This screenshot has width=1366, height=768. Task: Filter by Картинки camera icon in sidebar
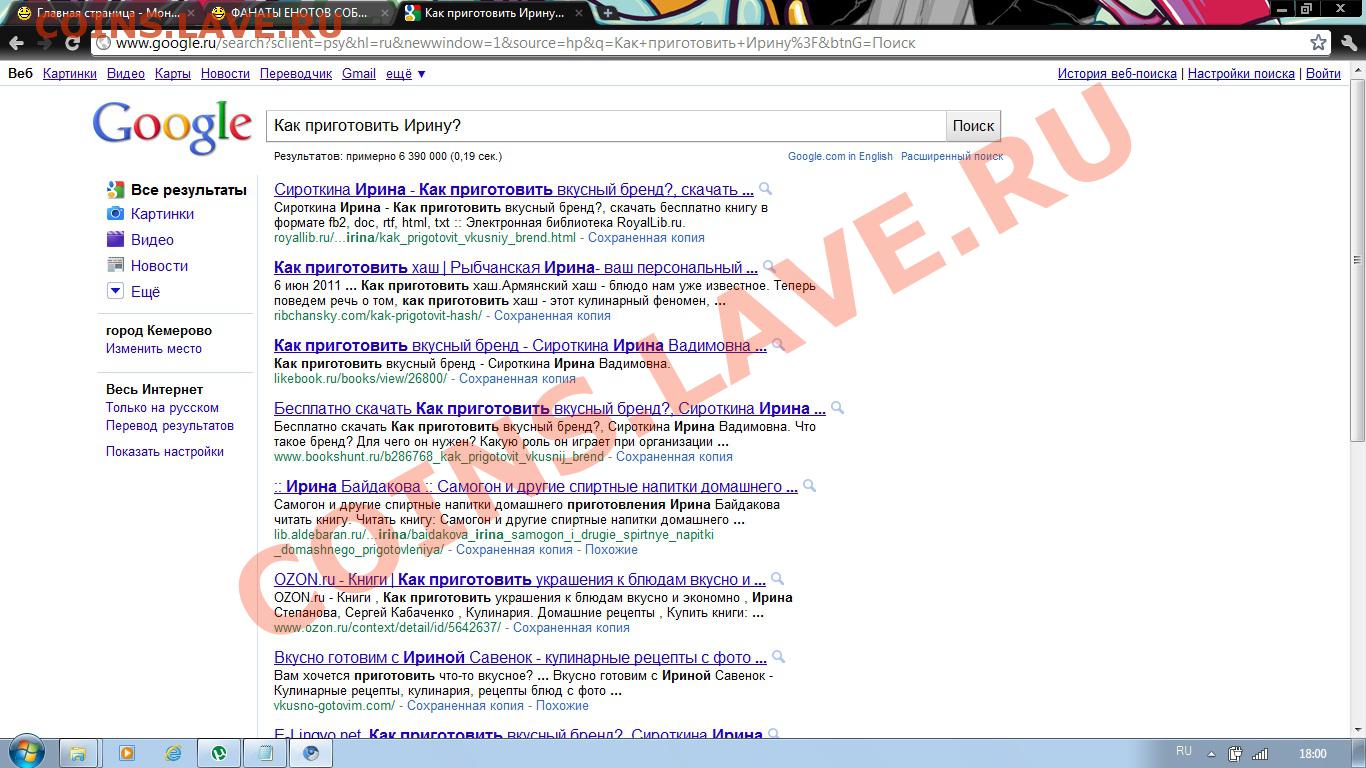coord(115,213)
